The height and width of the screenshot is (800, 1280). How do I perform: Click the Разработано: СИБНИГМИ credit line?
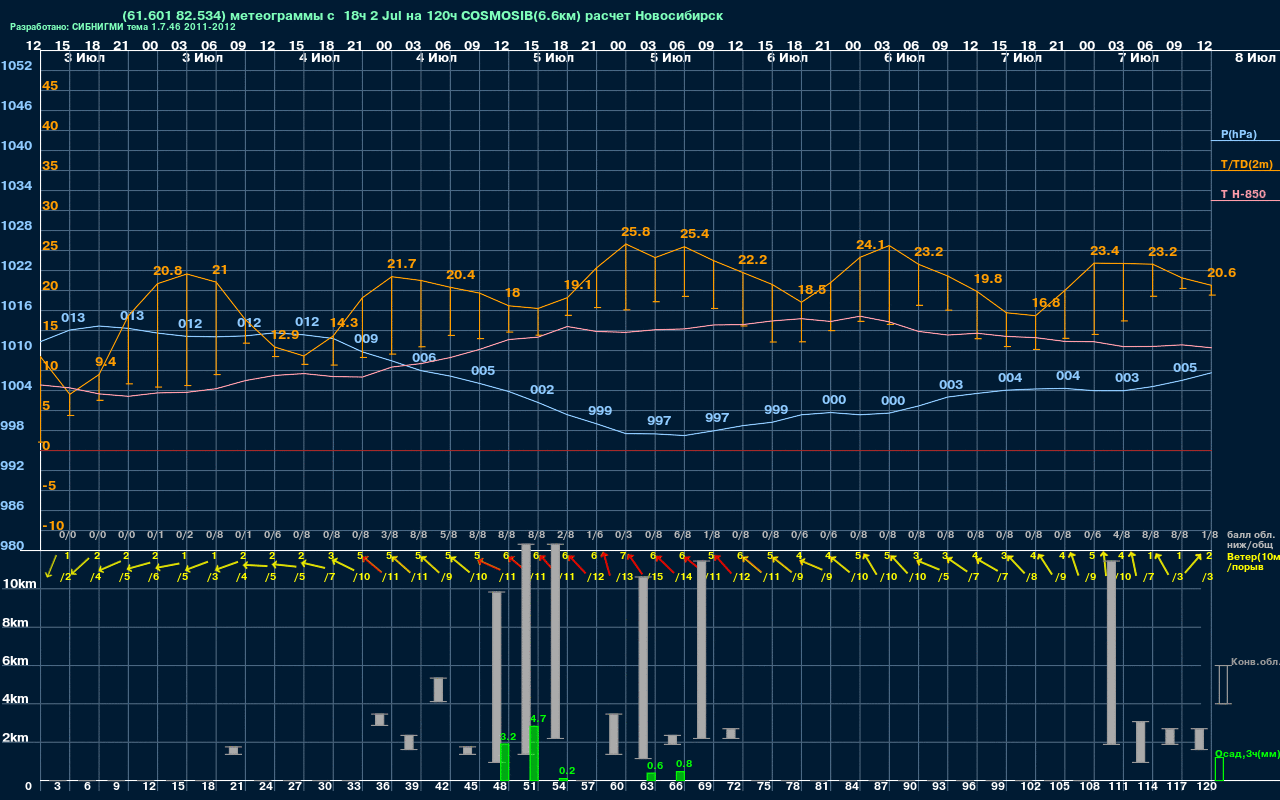(123, 27)
